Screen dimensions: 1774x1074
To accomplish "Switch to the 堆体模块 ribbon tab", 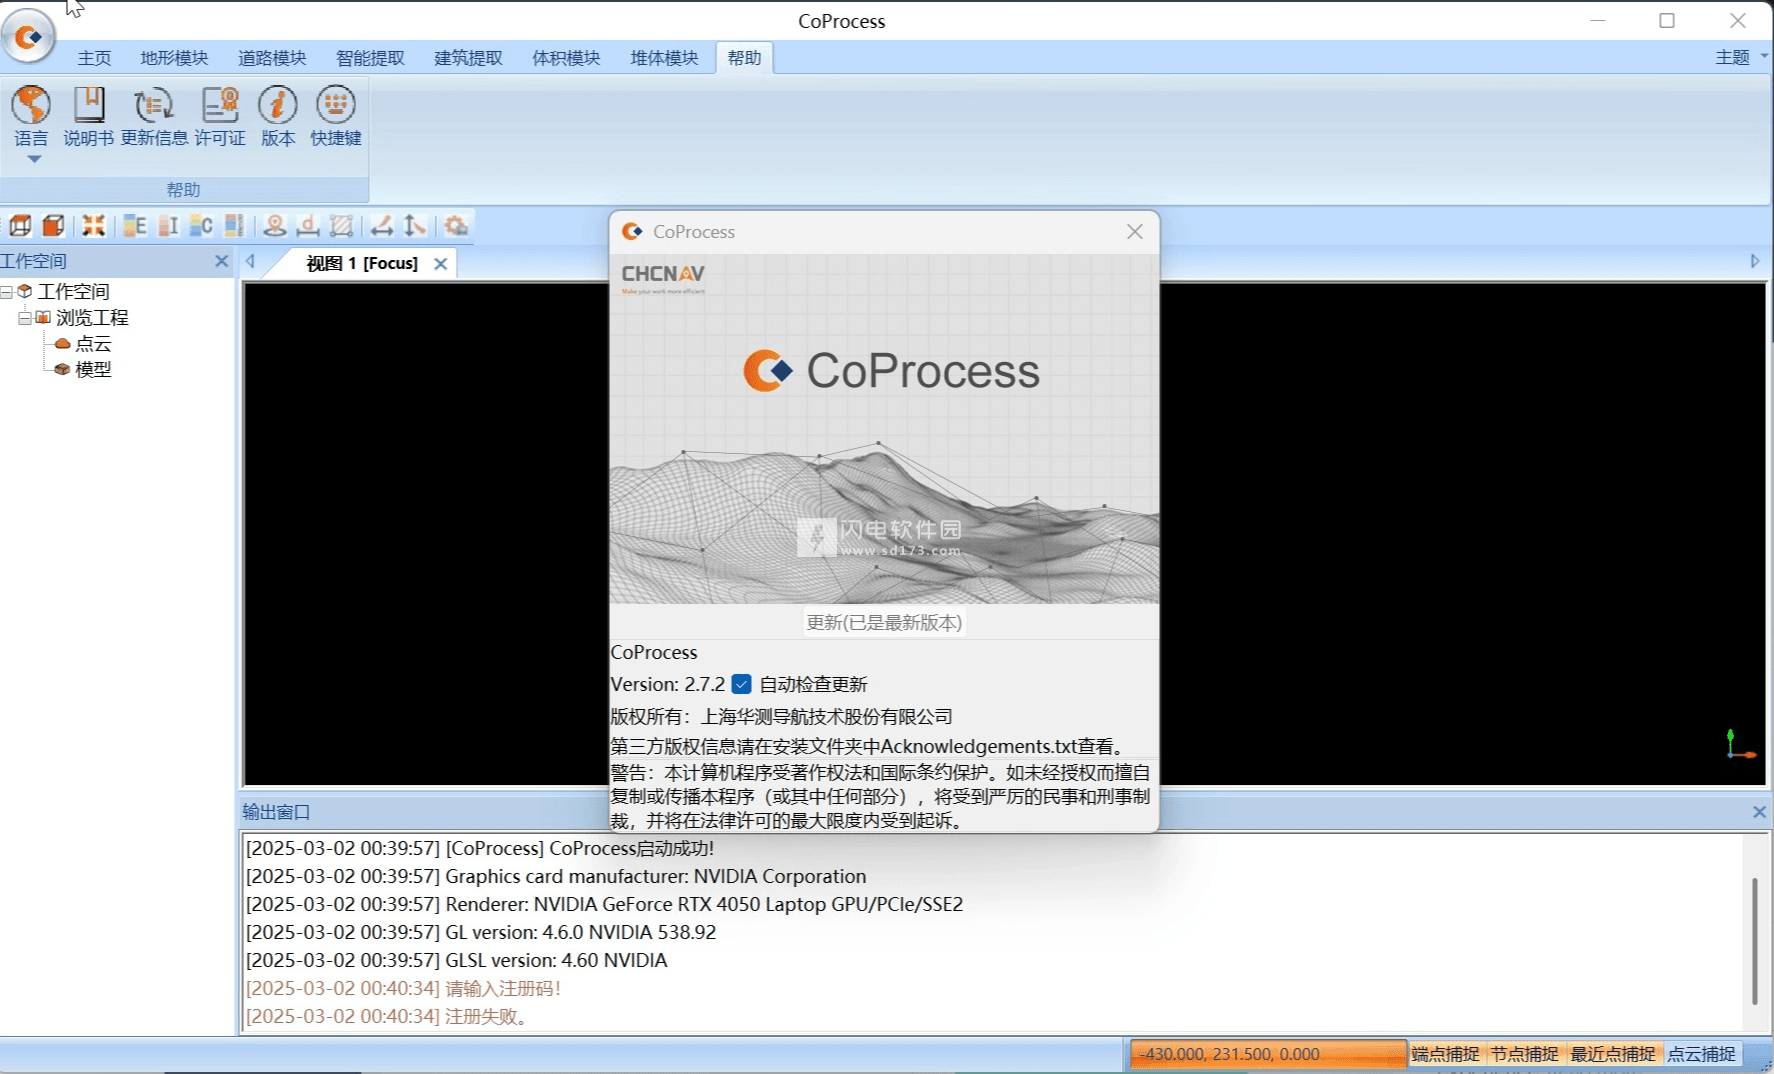I will [x=664, y=58].
